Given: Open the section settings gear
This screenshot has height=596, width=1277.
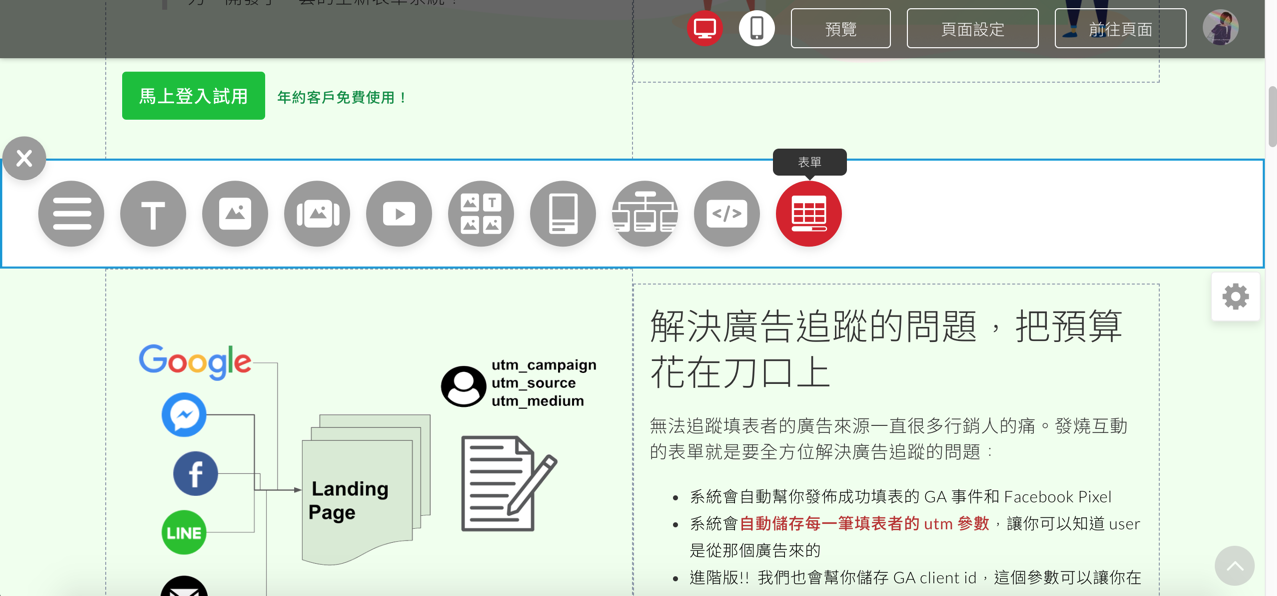Looking at the screenshot, I should pyautogui.click(x=1235, y=297).
